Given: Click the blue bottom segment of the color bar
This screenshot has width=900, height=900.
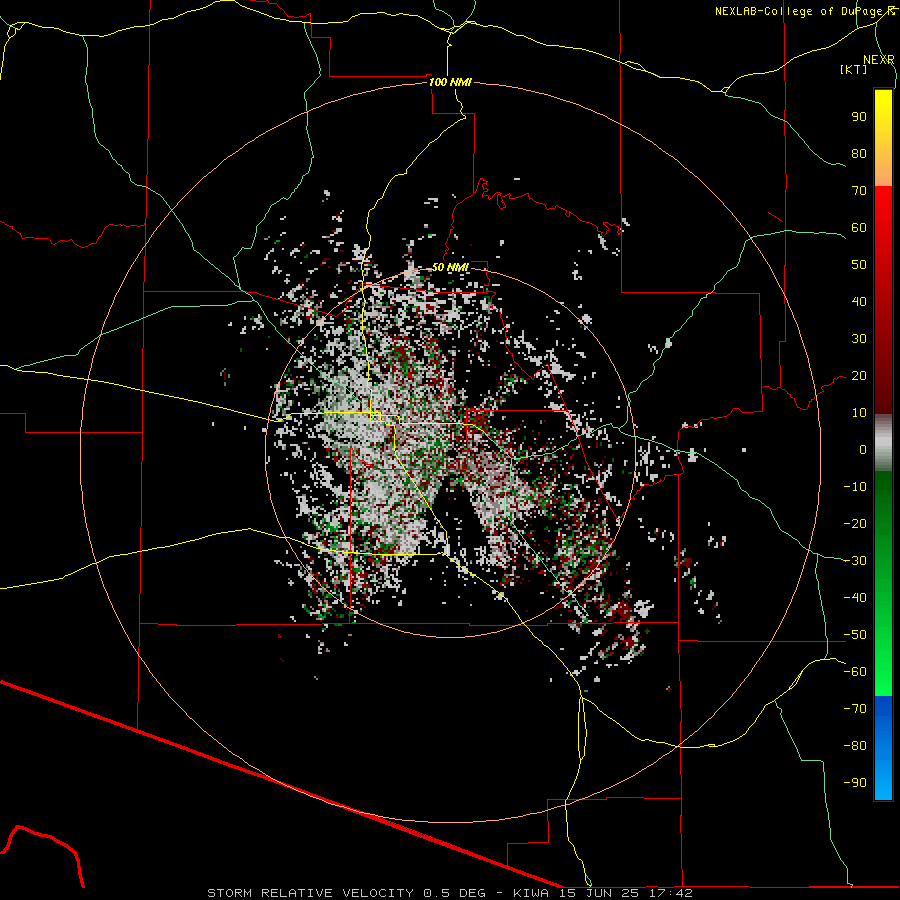Looking at the screenshot, I should 883,748.
